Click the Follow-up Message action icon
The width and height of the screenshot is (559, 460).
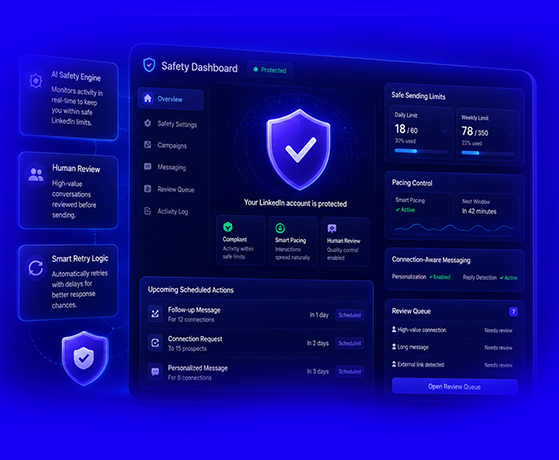pyautogui.click(x=155, y=314)
